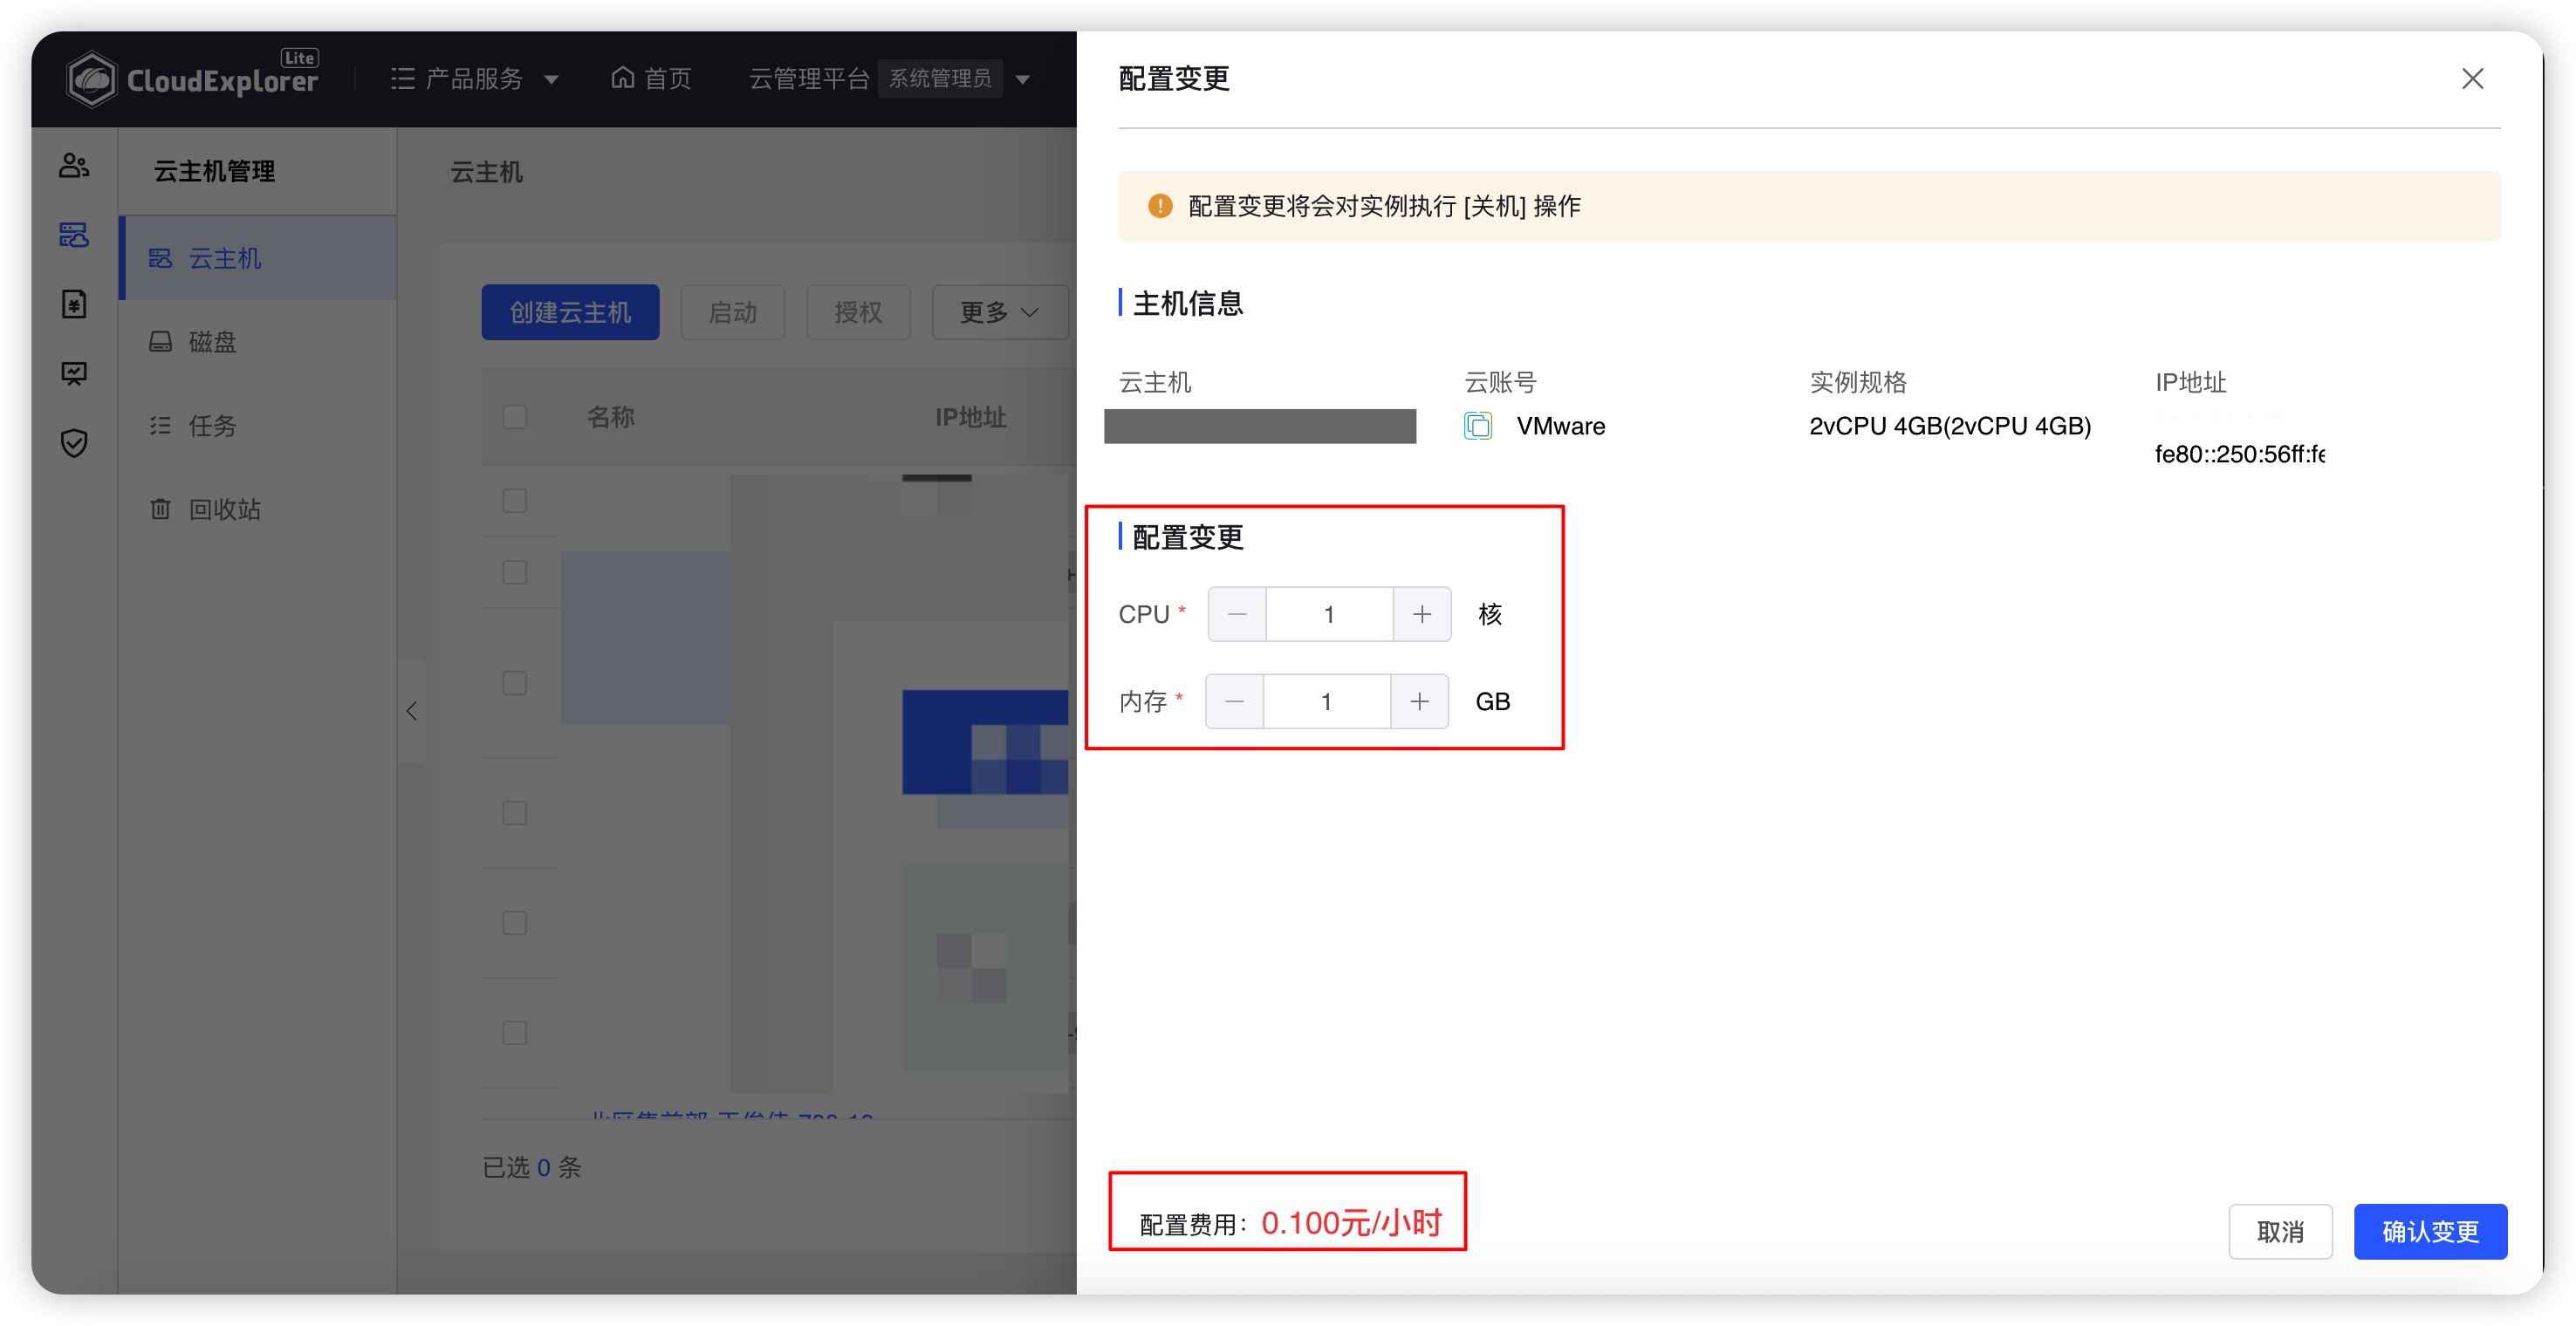Click the CloudExplorer Lite logo

click(x=192, y=78)
